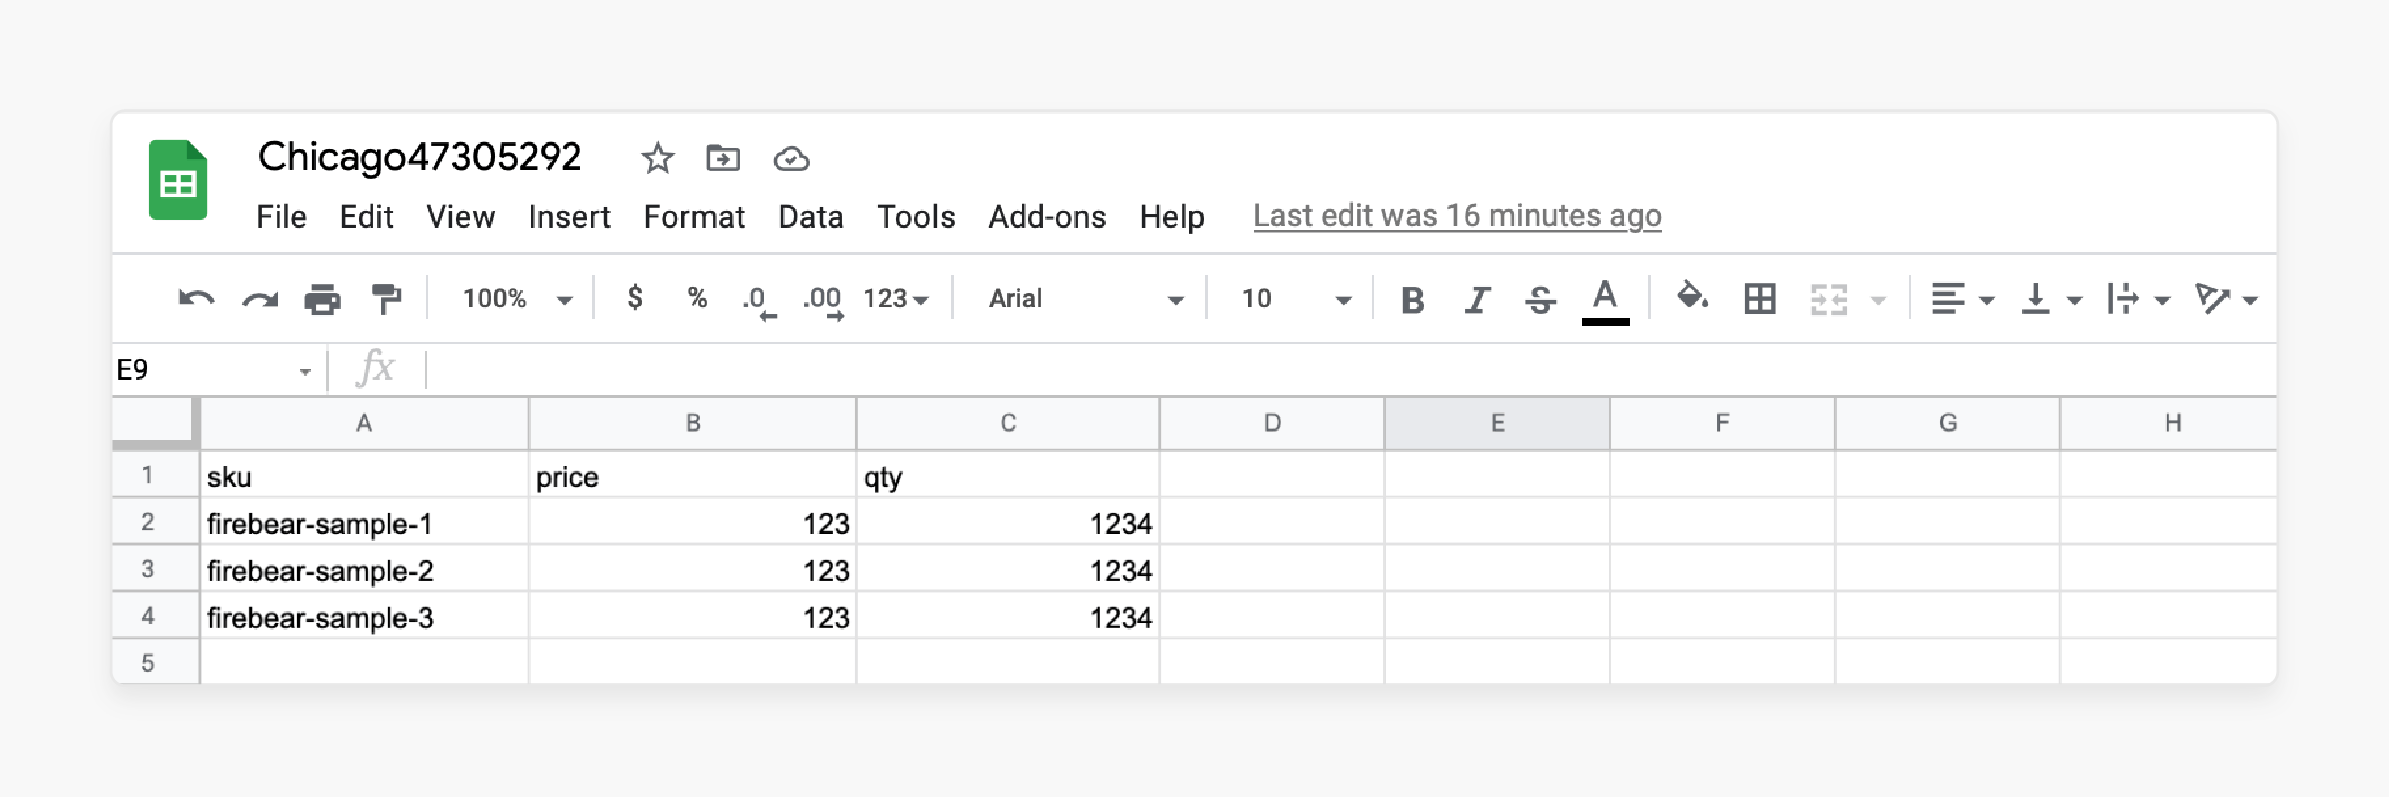This screenshot has height=798, width=2389.
Task: Select column H header
Action: click(2168, 423)
